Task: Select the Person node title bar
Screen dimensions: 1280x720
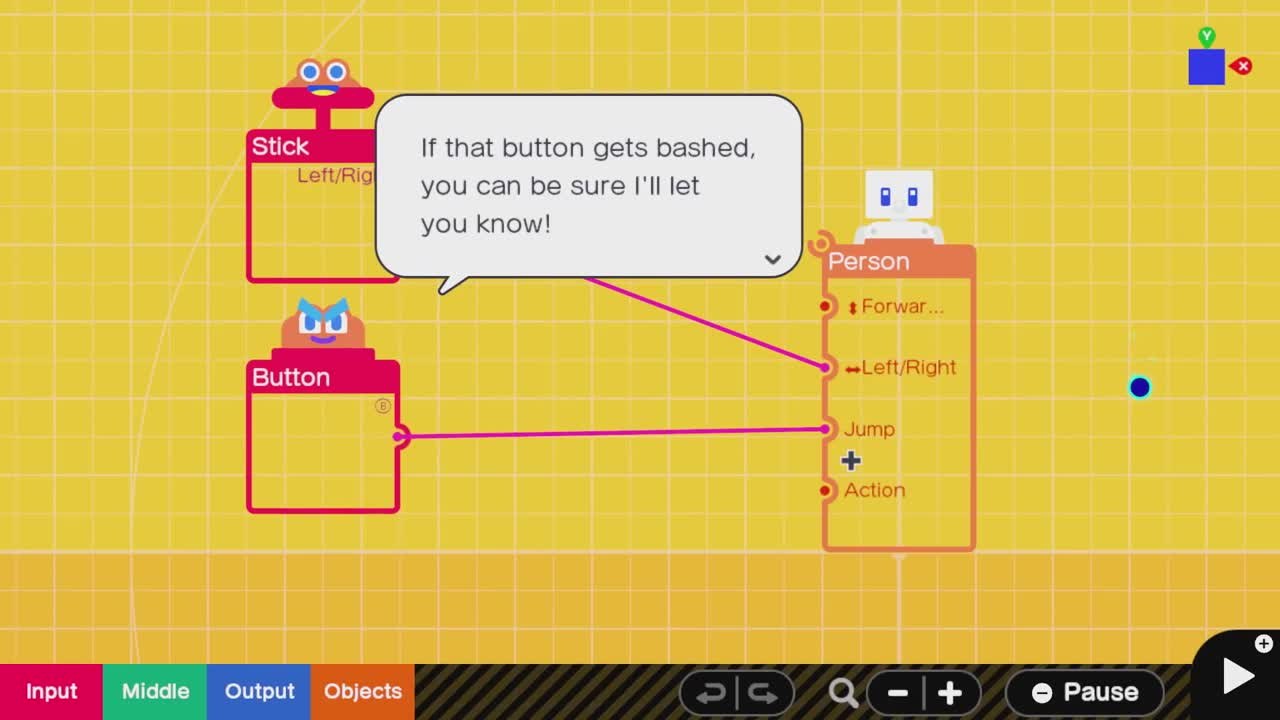Action: (899, 261)
